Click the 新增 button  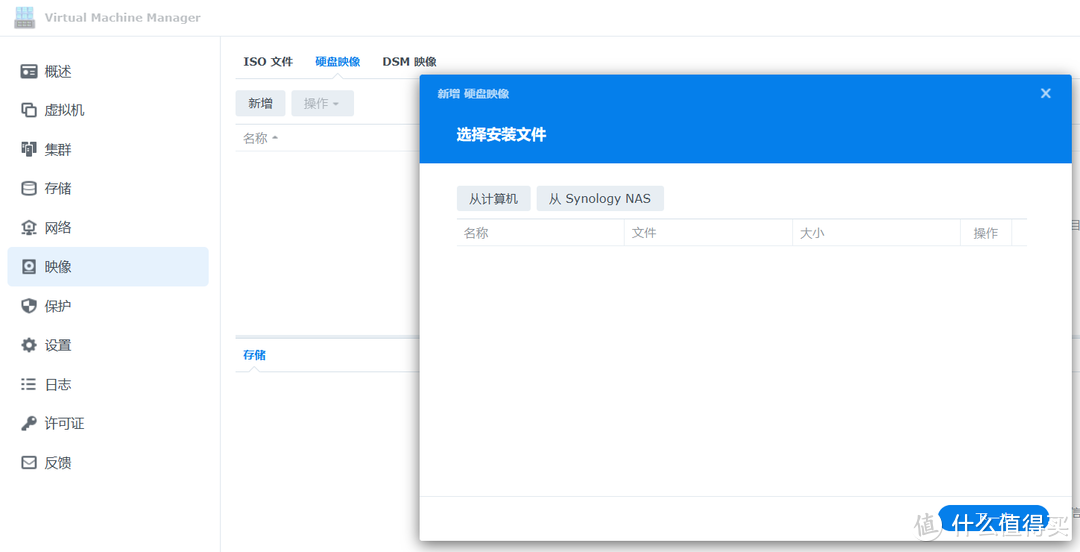pyautogui.click(x=260, y=103)
